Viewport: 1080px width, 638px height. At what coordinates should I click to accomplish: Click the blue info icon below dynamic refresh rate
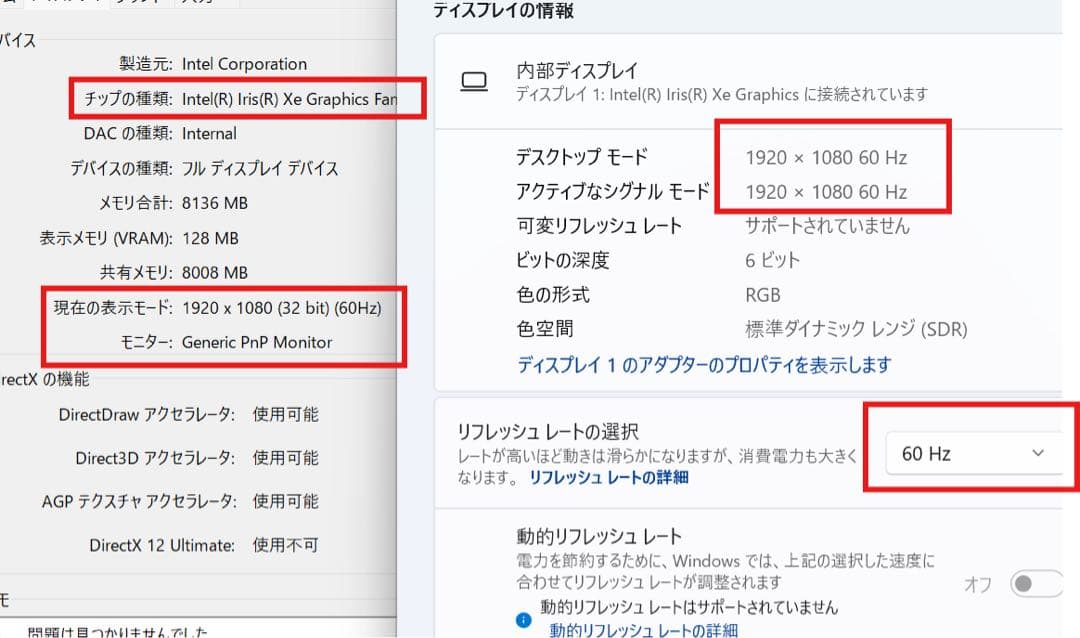tap(523, 620)
